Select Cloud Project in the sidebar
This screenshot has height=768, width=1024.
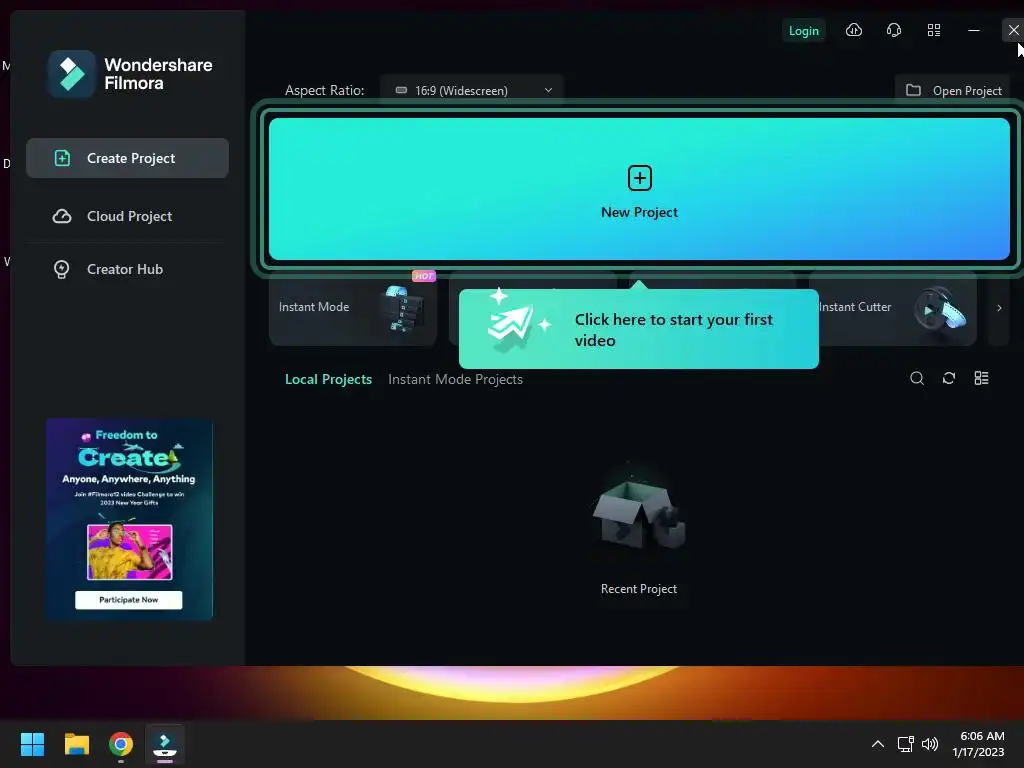coord(127,216)
